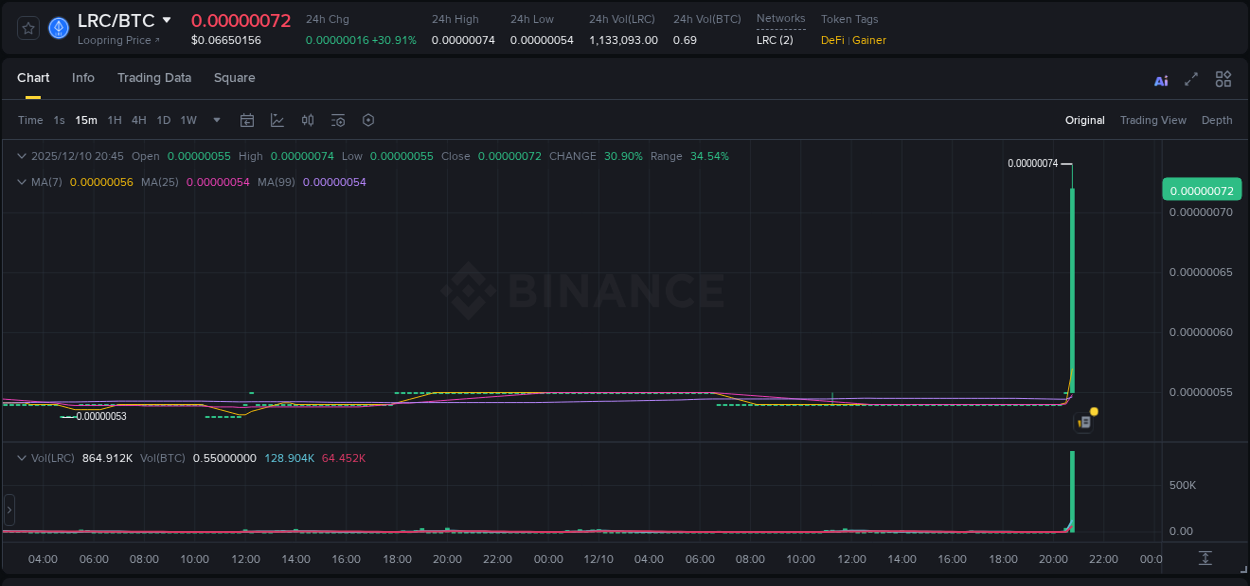Image resolution: width=1250 pixels, height=586 pixels.
Task: Expand chart to fullscreen with diagonal arrows icon
Action: point(1192,79)
